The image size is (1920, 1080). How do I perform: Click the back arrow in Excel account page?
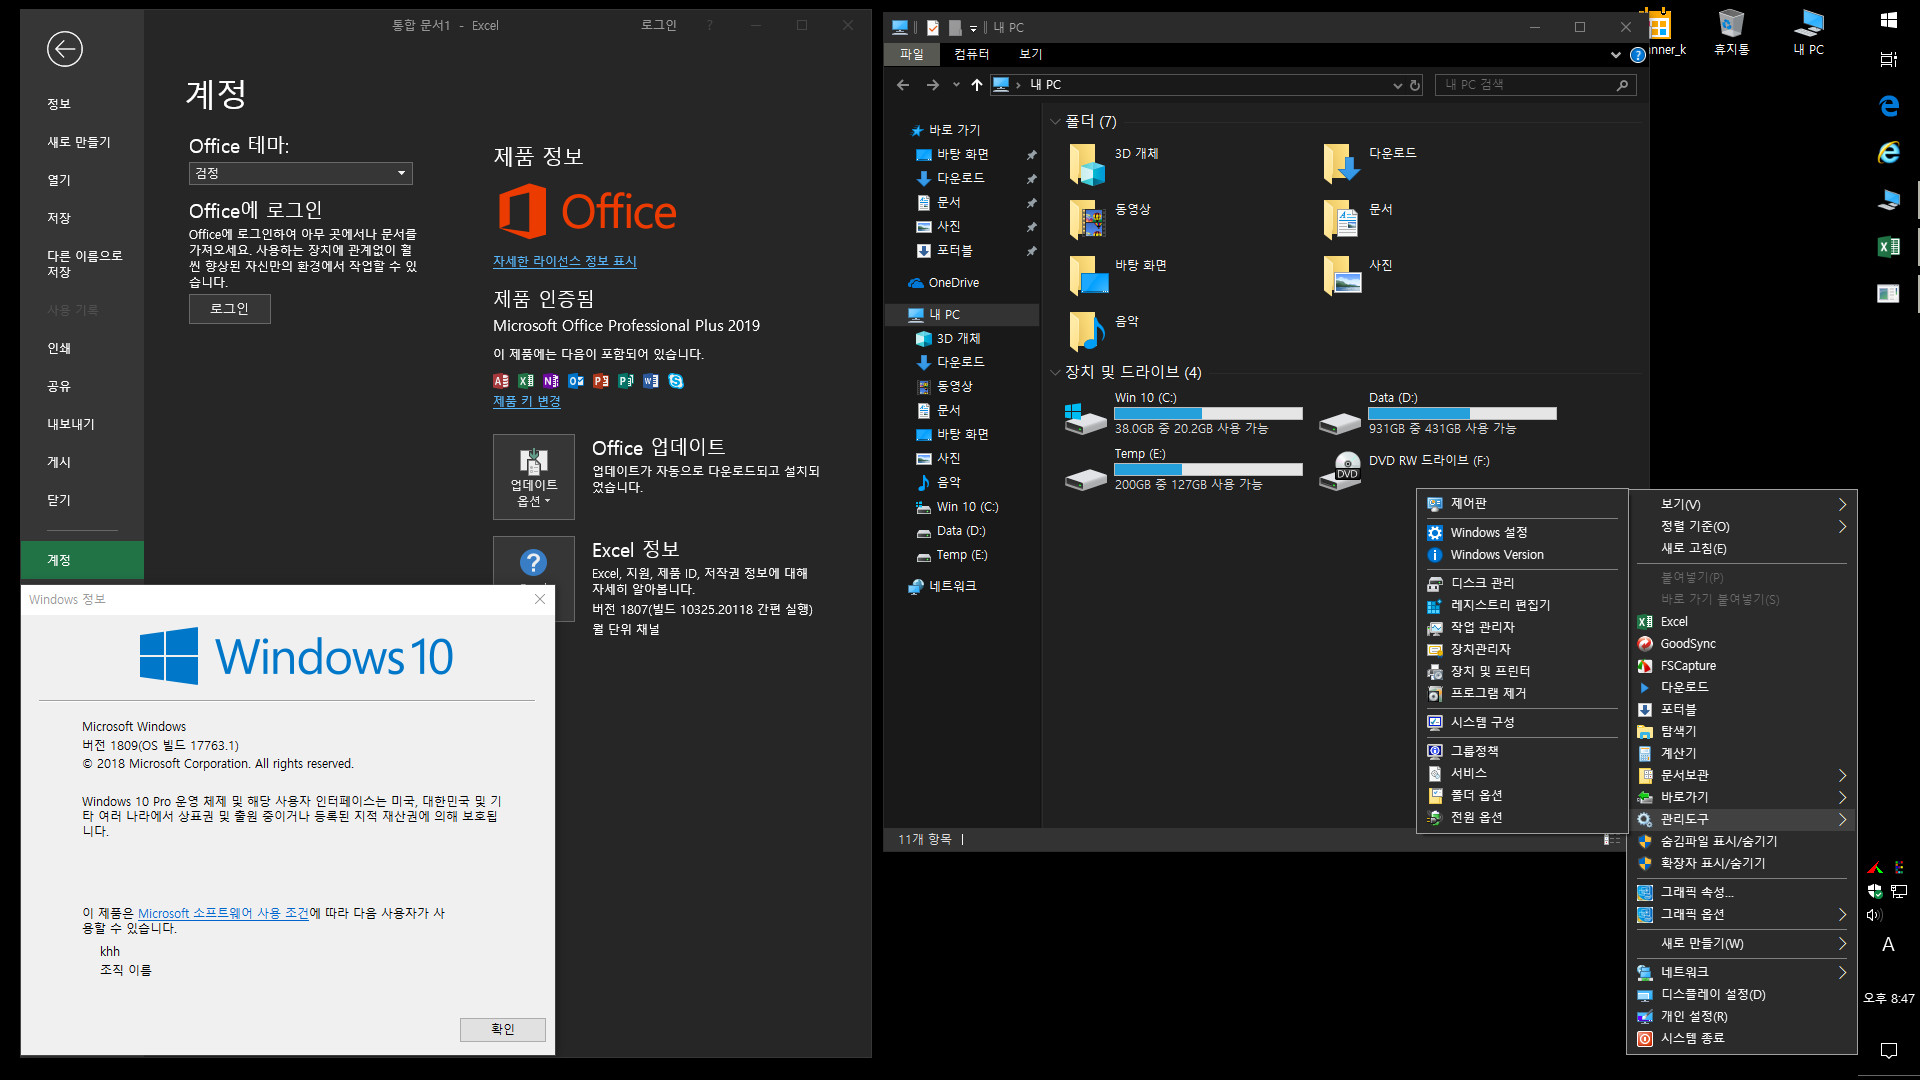(x=65, y=49)
